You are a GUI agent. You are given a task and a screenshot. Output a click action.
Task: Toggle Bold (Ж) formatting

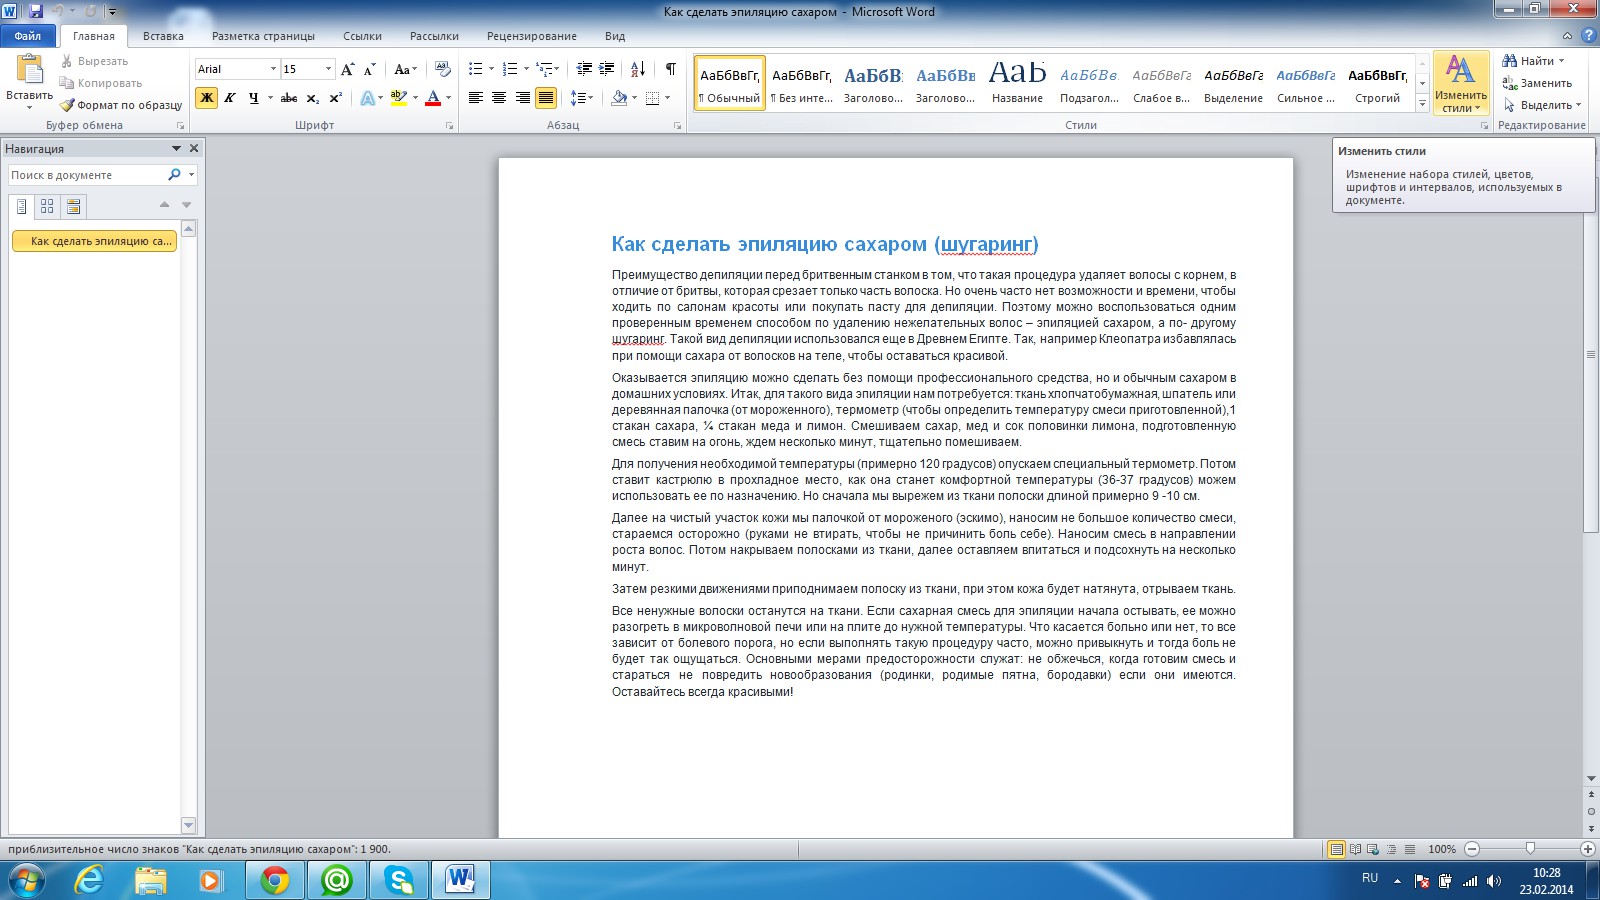point(206,98)
